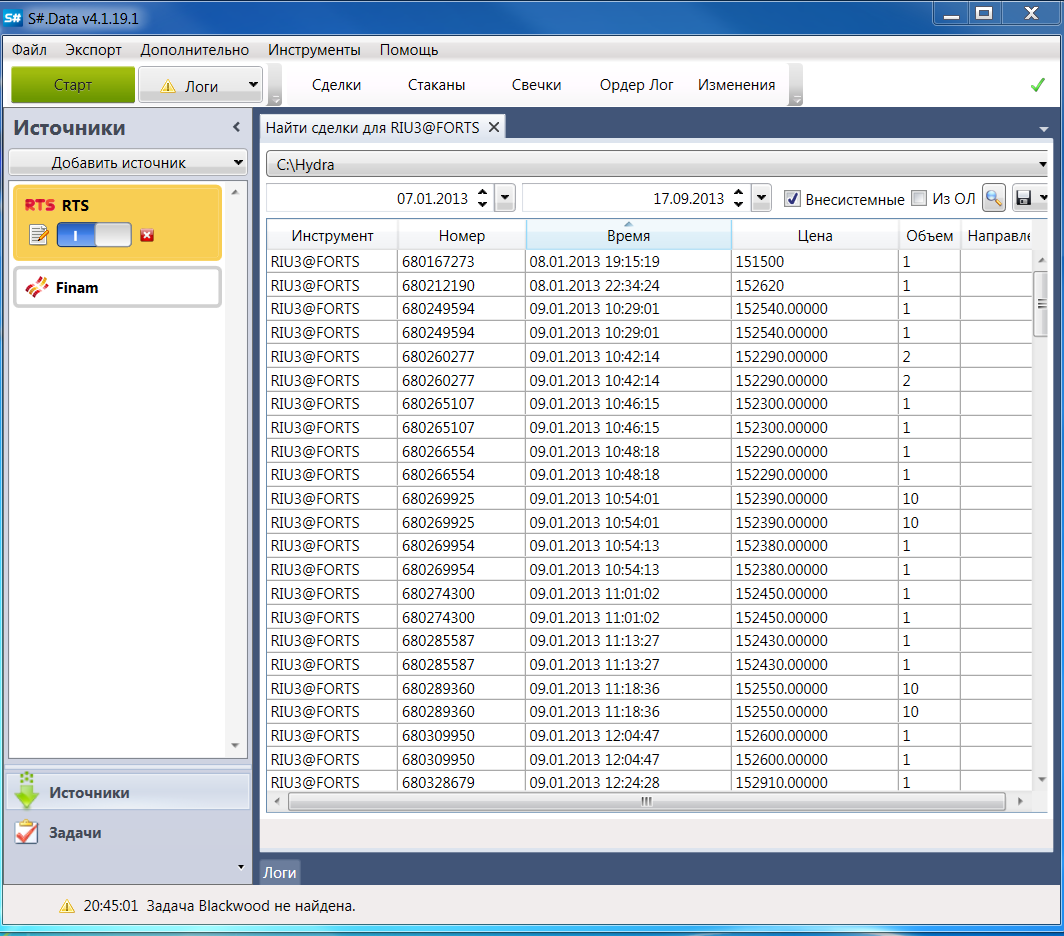Remove RTS source with red X icon
The width and height of the screenshot is (1064, 936).
147,235
